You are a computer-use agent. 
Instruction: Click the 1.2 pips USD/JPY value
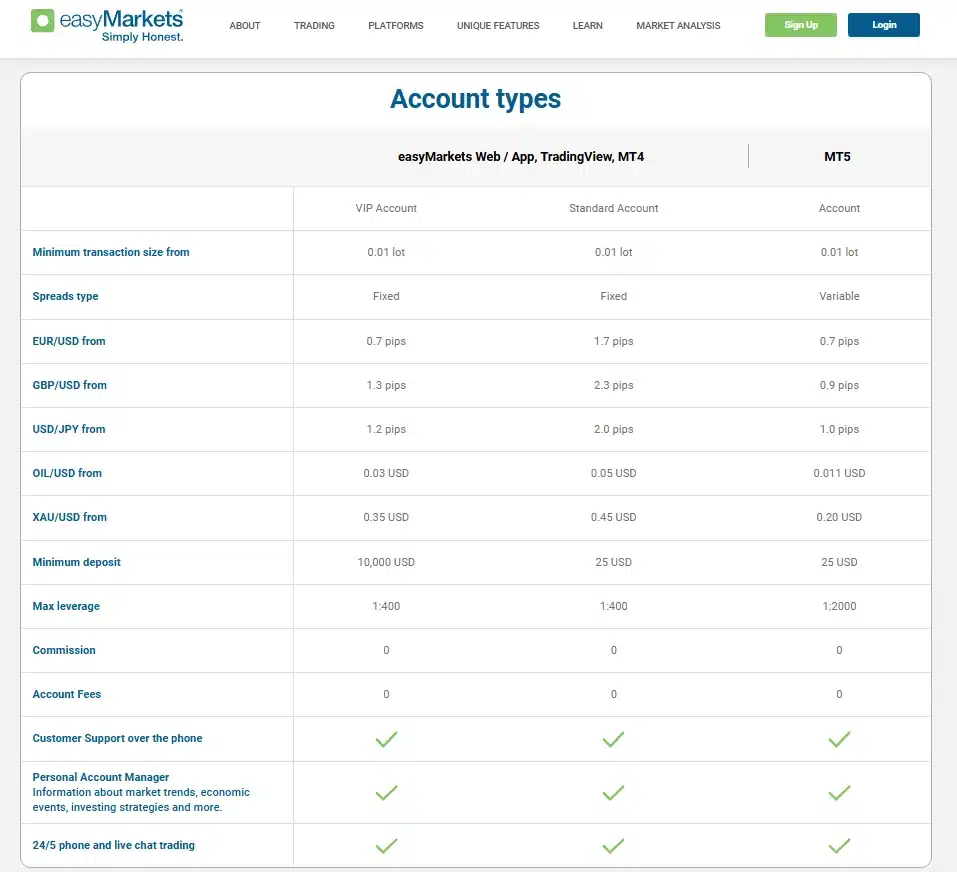[386, 429]
